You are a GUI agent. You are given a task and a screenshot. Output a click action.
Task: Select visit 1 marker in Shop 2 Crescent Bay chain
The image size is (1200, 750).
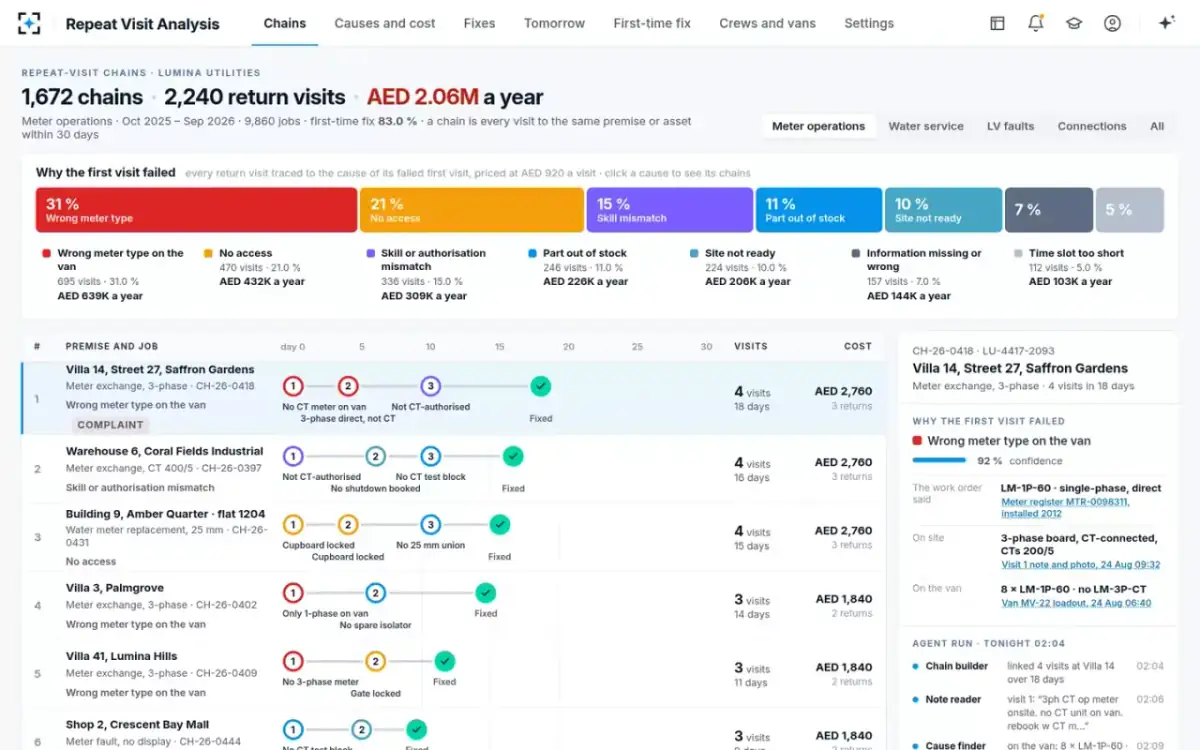(293, 729)
